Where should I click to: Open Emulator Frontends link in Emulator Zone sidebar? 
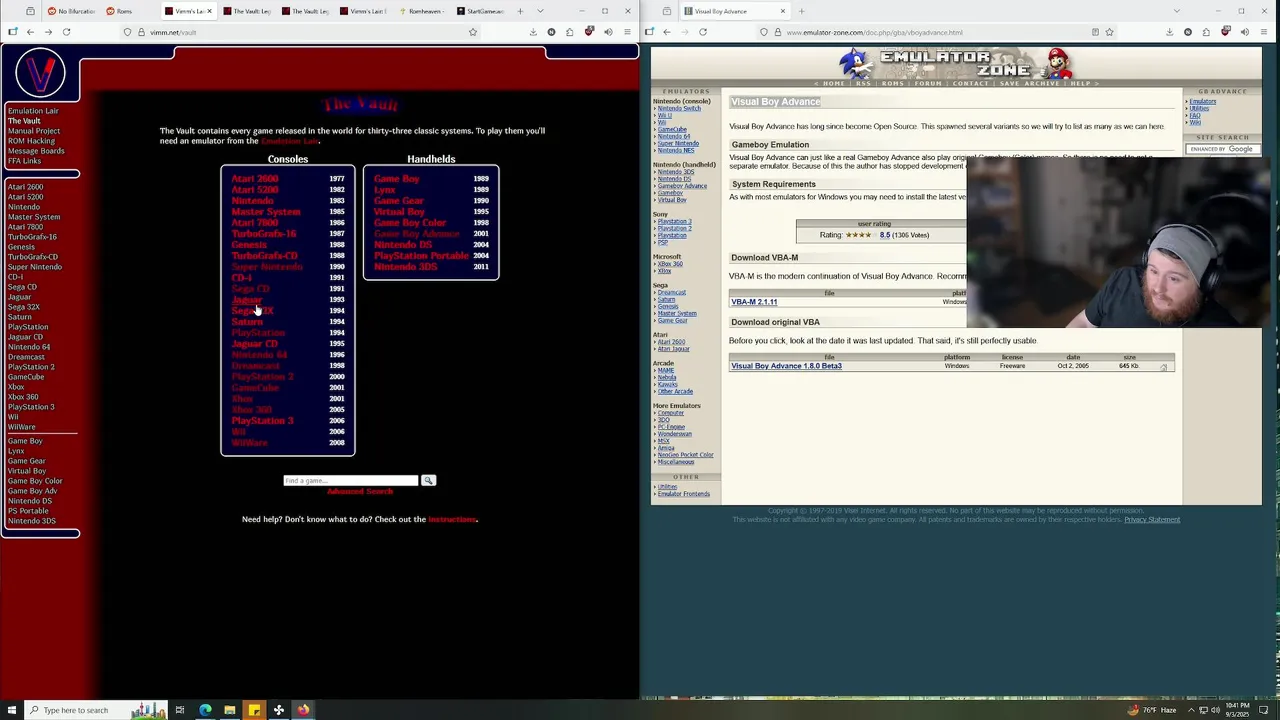click(684, 494)
